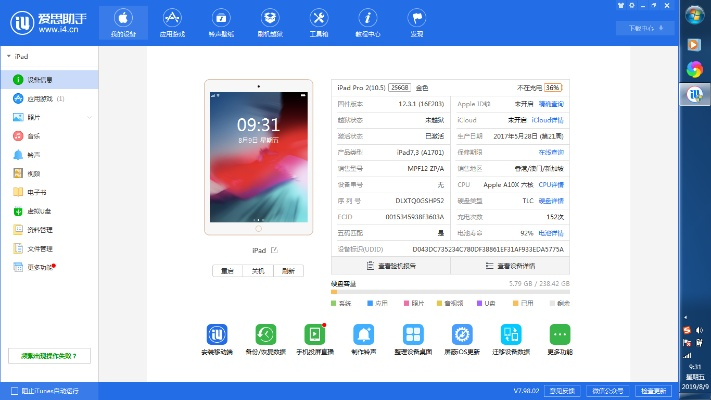Image resolution: width=711 pixels, height=400 pixels.
Task: Click the Restart (重启) button
Action: [228, 271]
